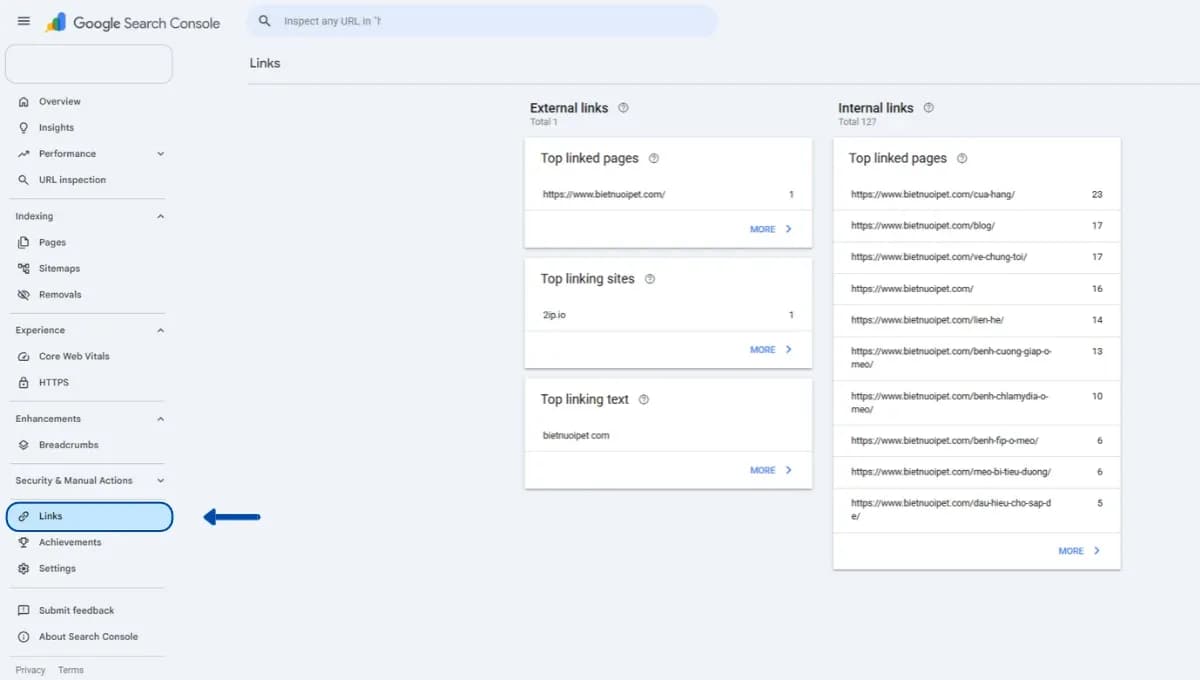
Task: Collapse the Enhancements section
Action: [x=161, y=419]
